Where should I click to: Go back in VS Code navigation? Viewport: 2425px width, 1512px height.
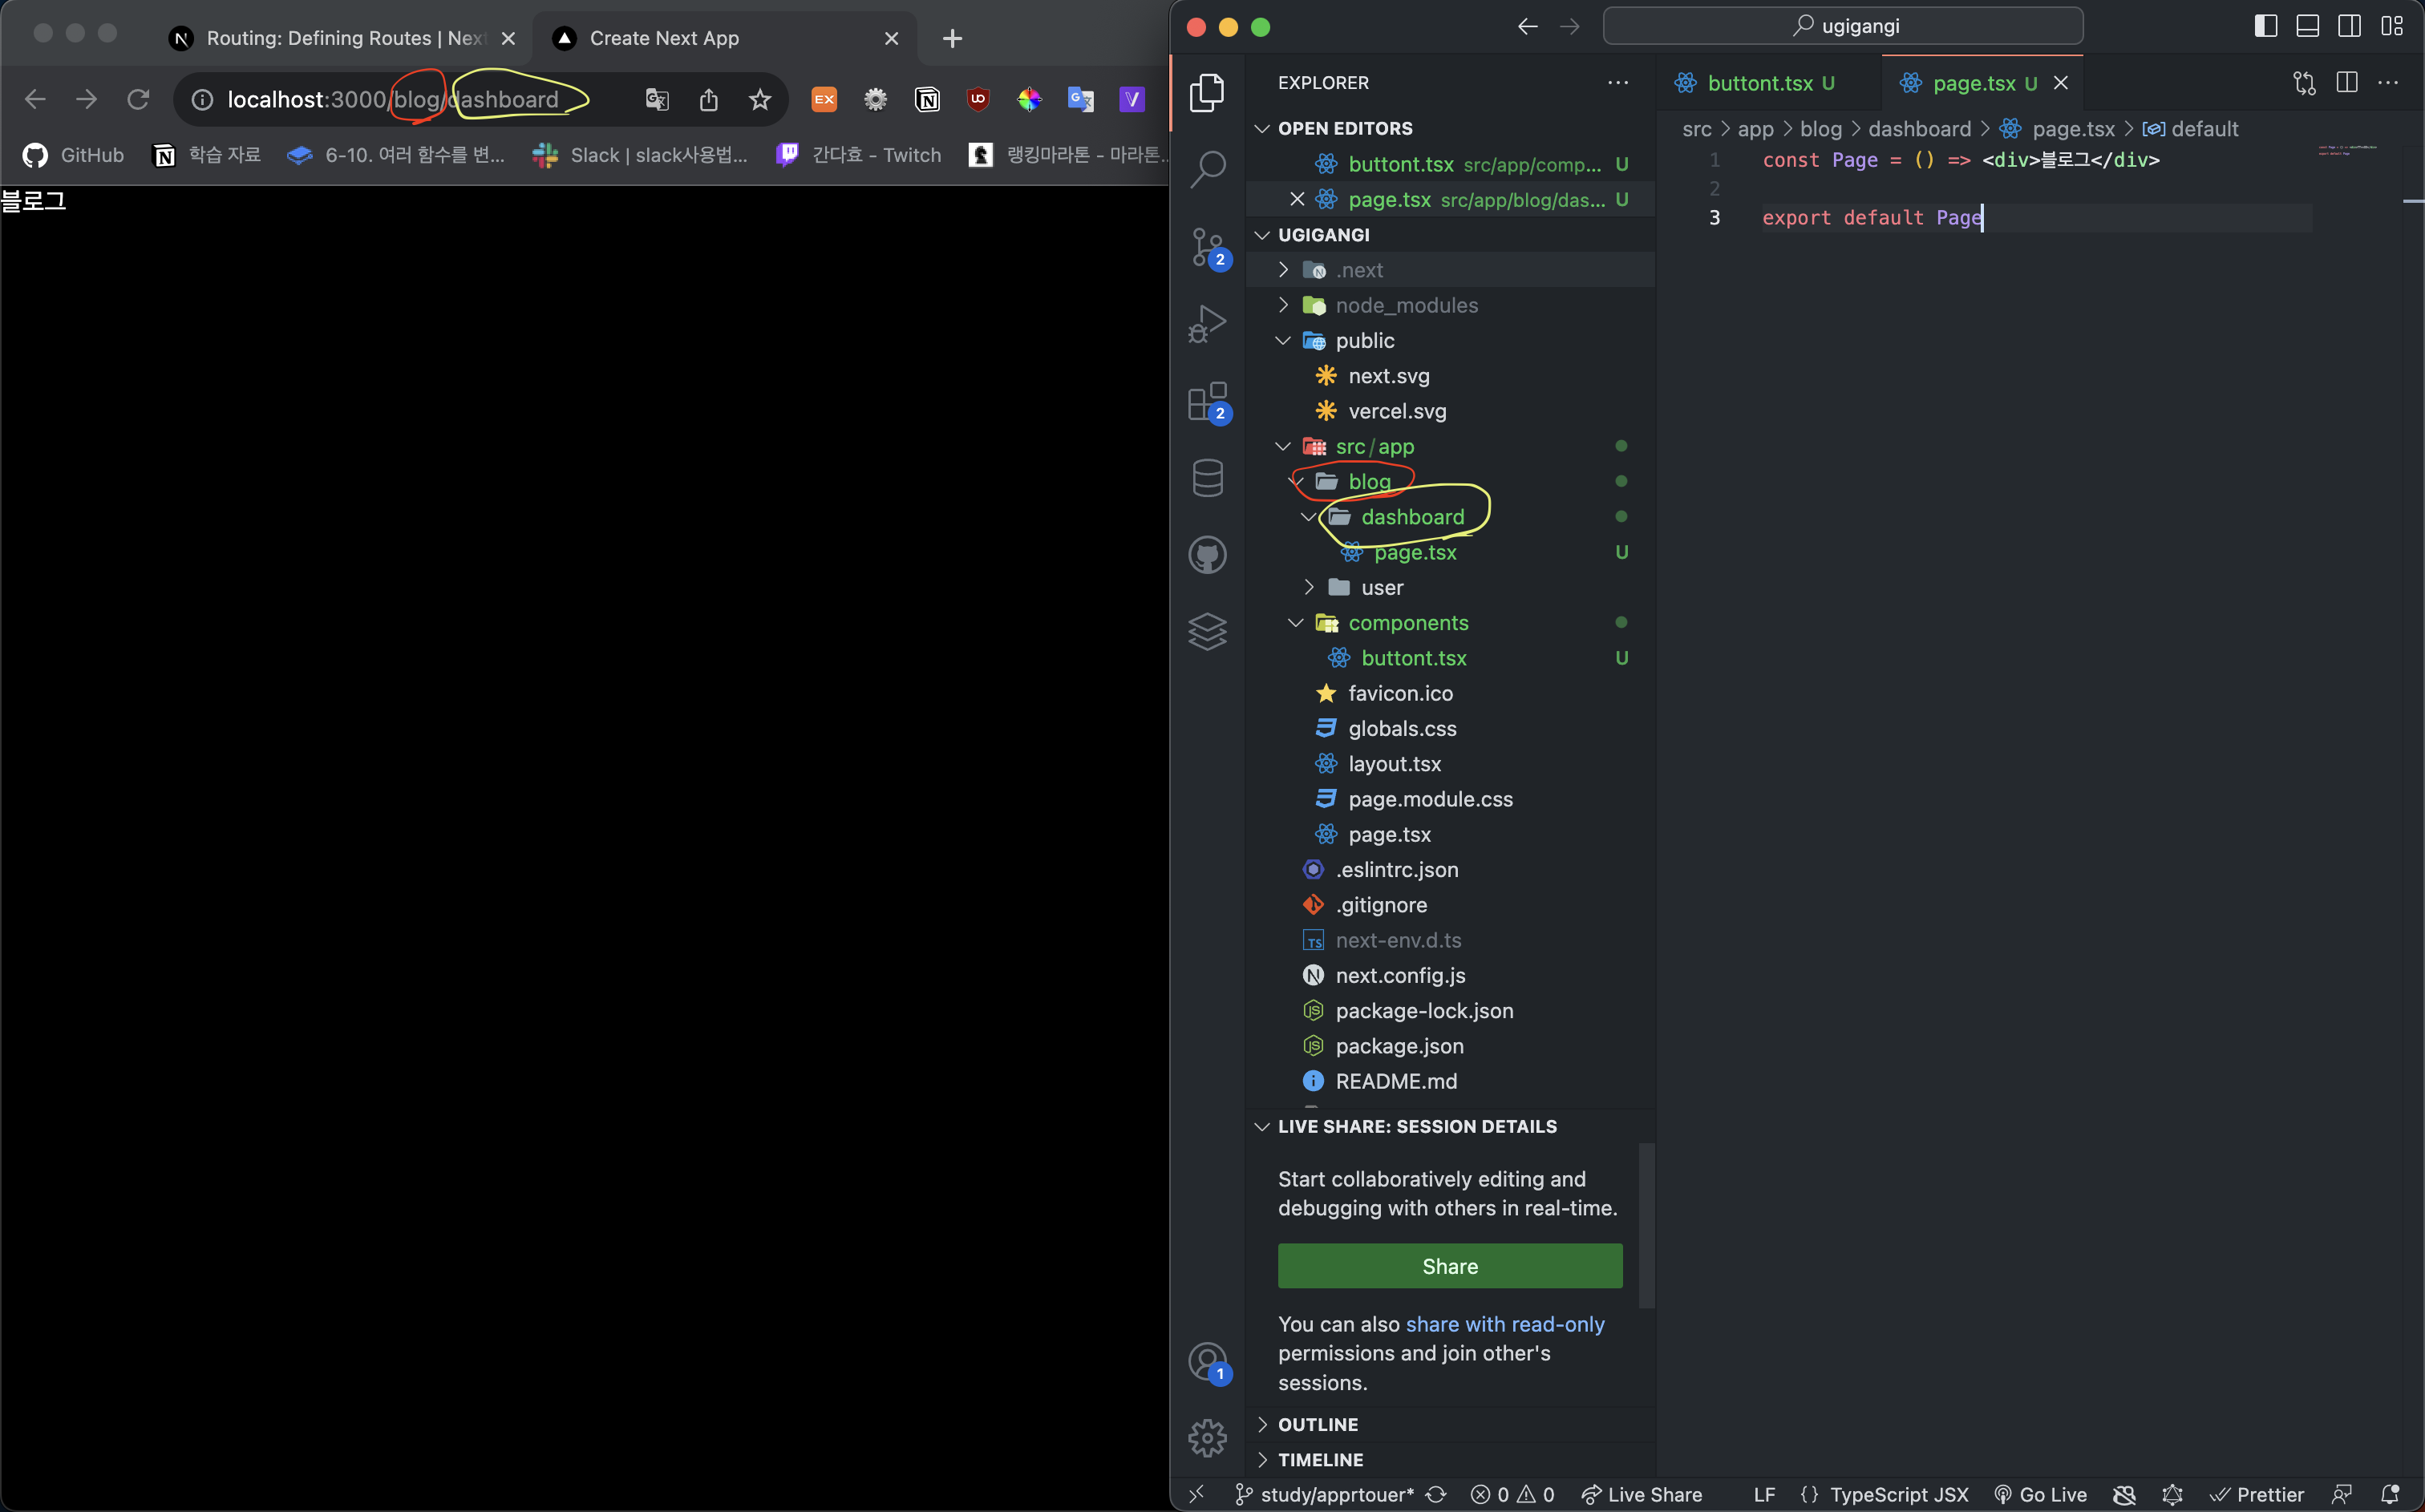click(1528, 26)
